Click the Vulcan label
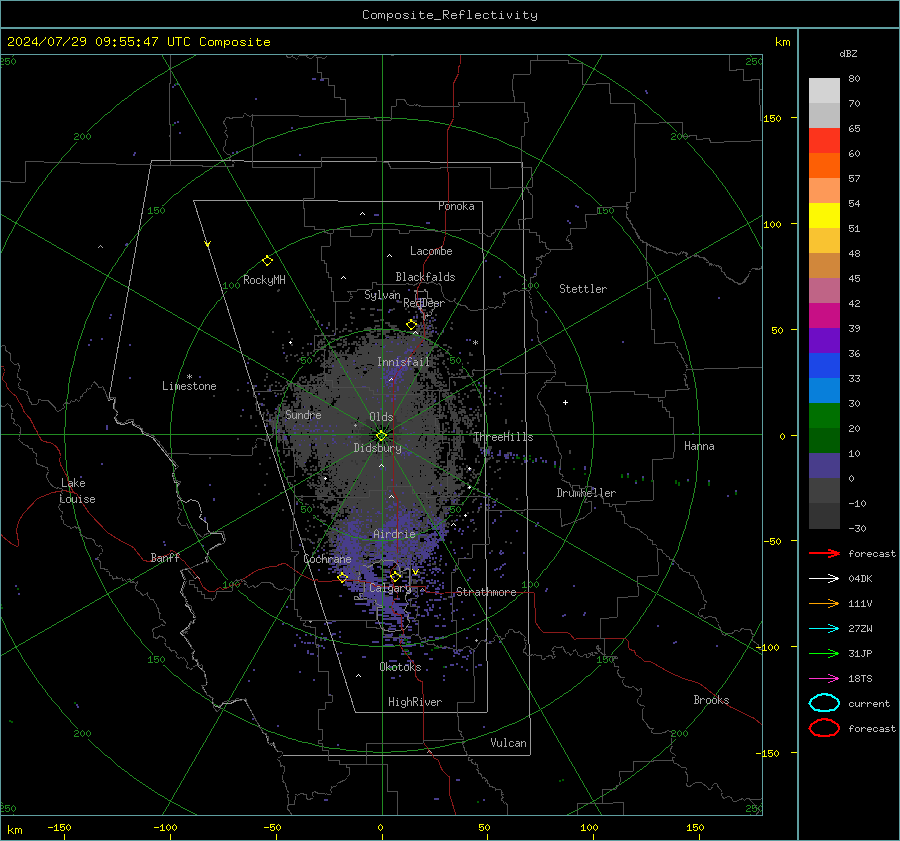 pyautogui.click(x=508, y=743)
